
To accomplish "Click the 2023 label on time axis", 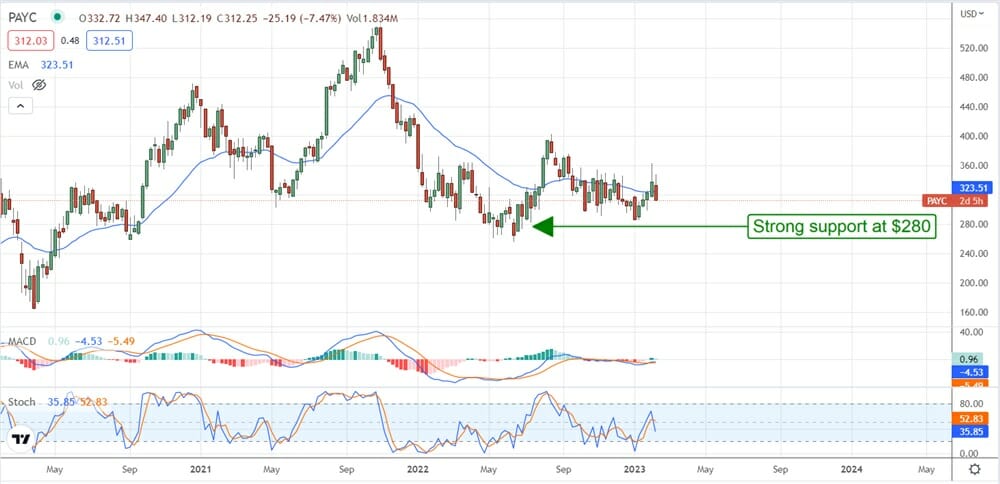I will [x=634, y=467].
